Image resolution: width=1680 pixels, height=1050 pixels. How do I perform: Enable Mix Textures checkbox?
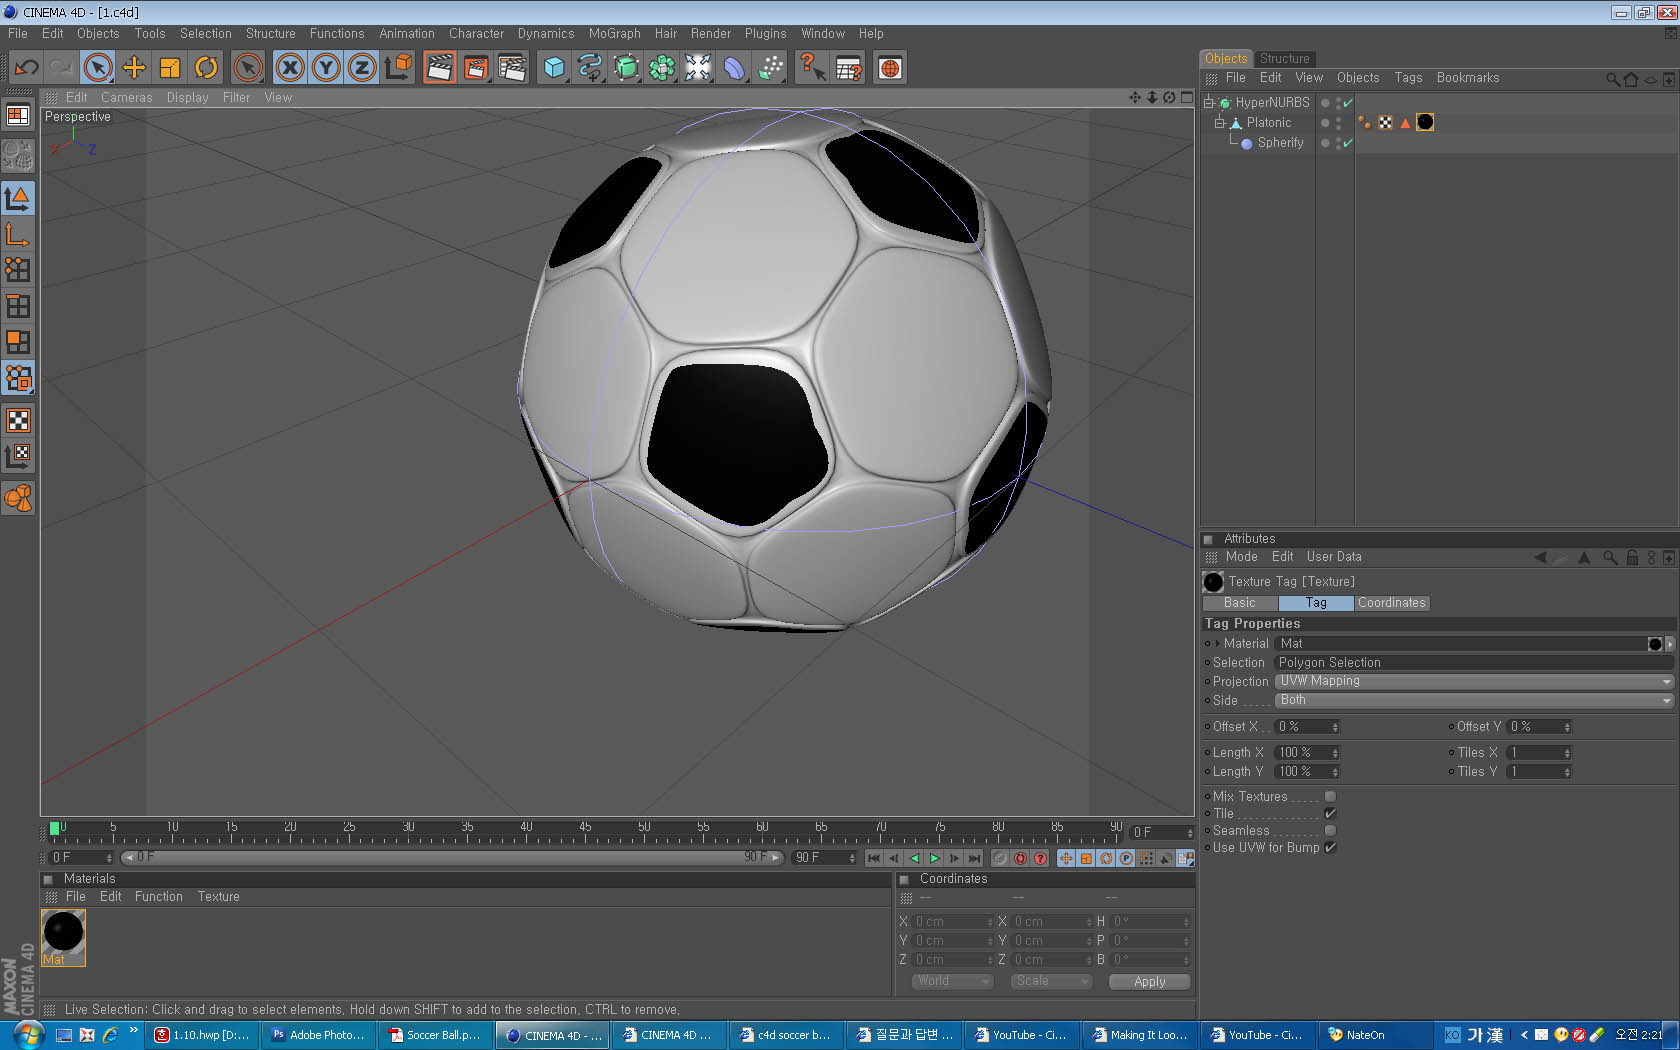pos(1330,796)
